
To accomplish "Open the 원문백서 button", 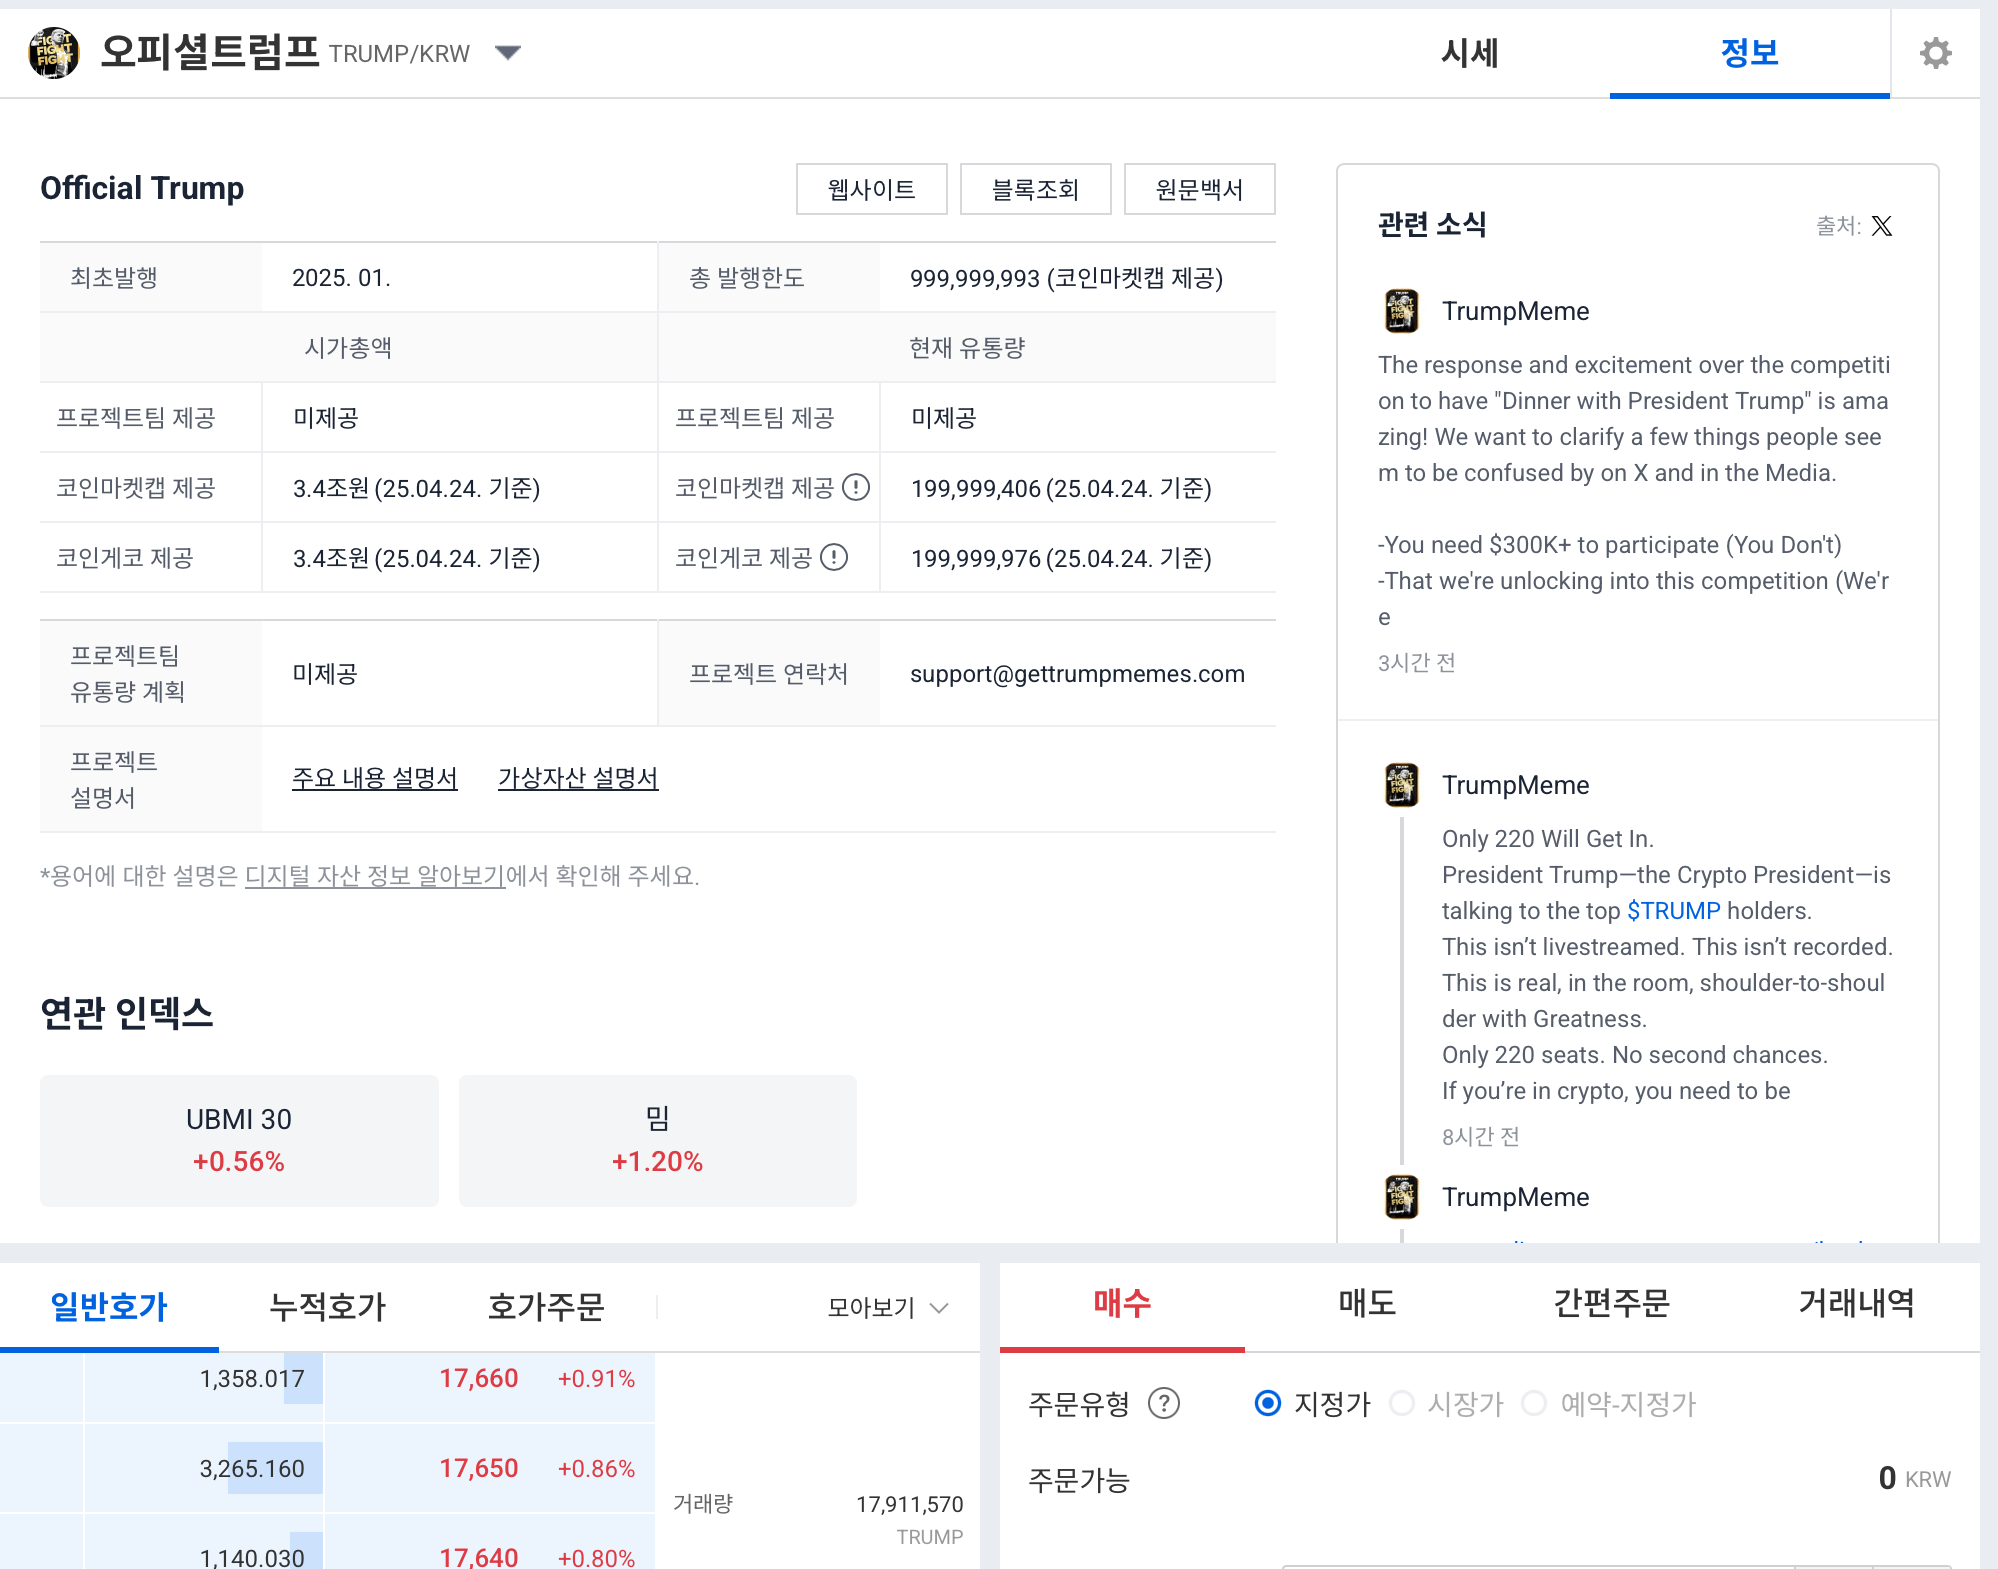I will pos(1199,189).
